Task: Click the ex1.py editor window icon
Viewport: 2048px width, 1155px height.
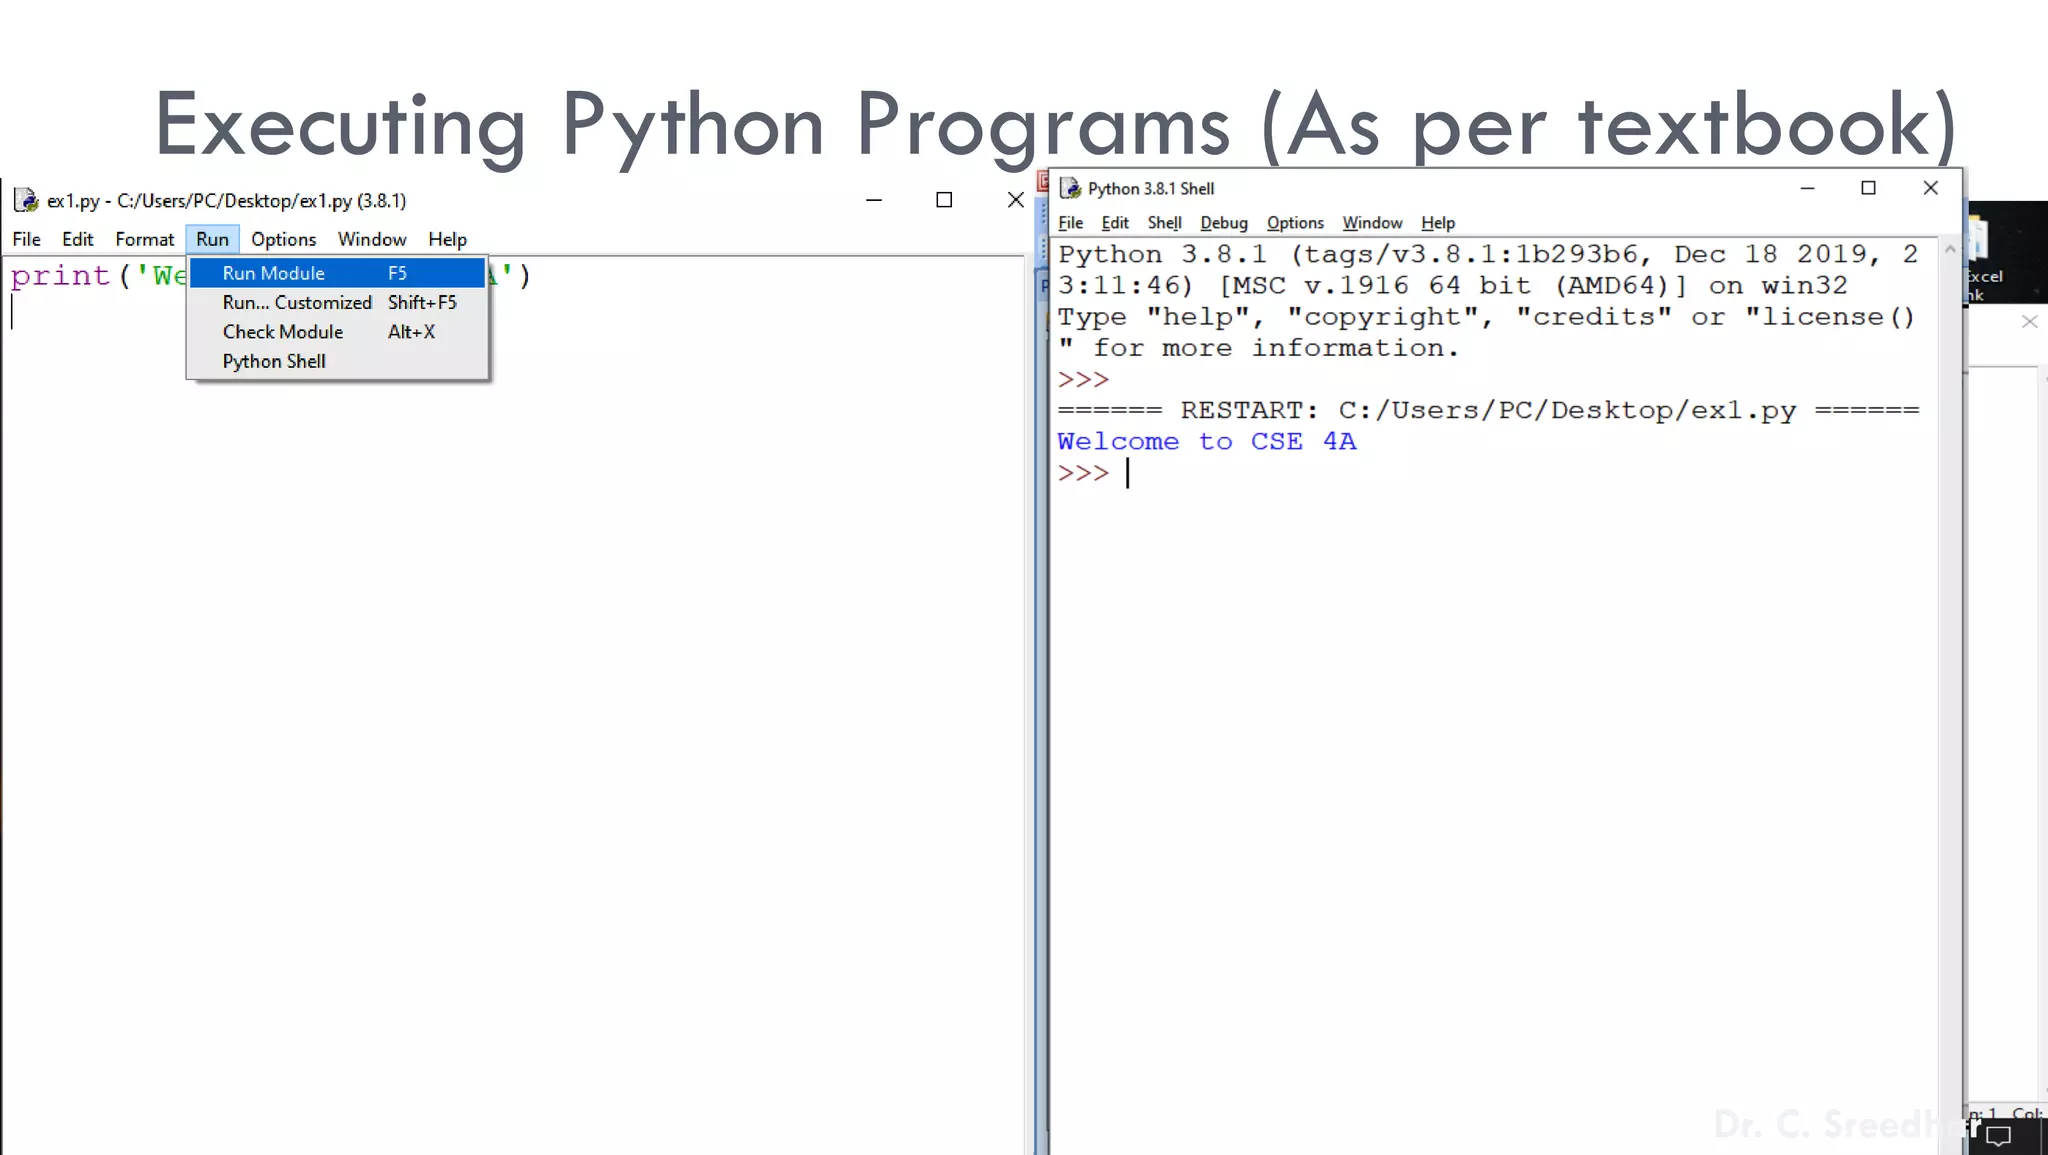Action: [26, 200]
